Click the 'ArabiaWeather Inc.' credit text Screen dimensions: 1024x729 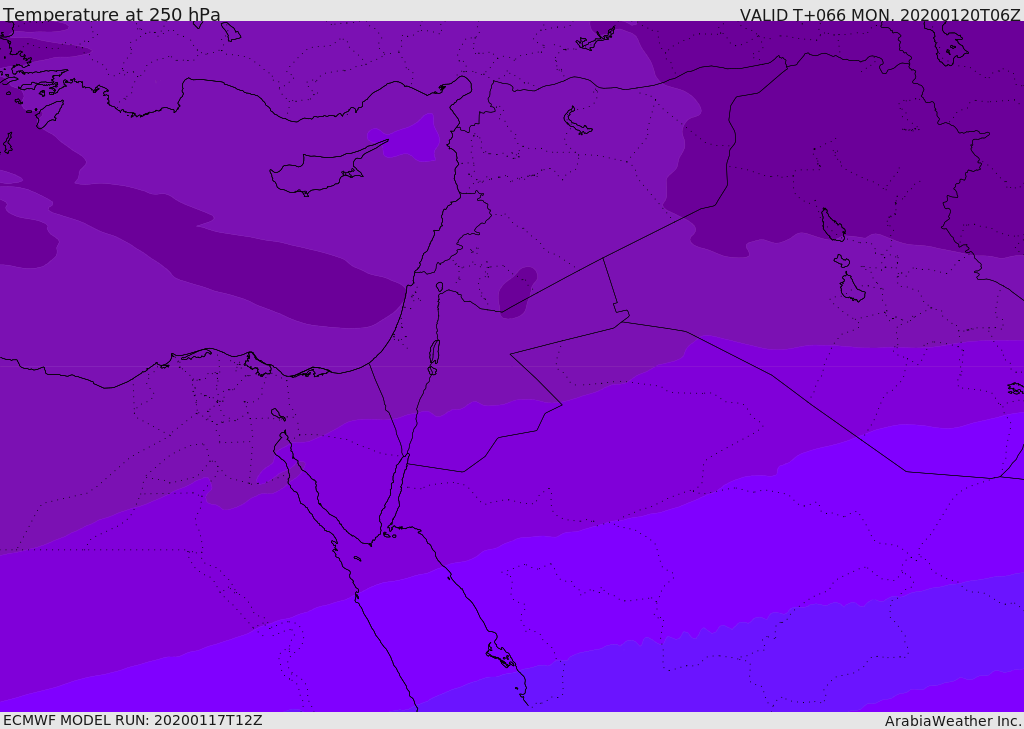coord(953,721)
